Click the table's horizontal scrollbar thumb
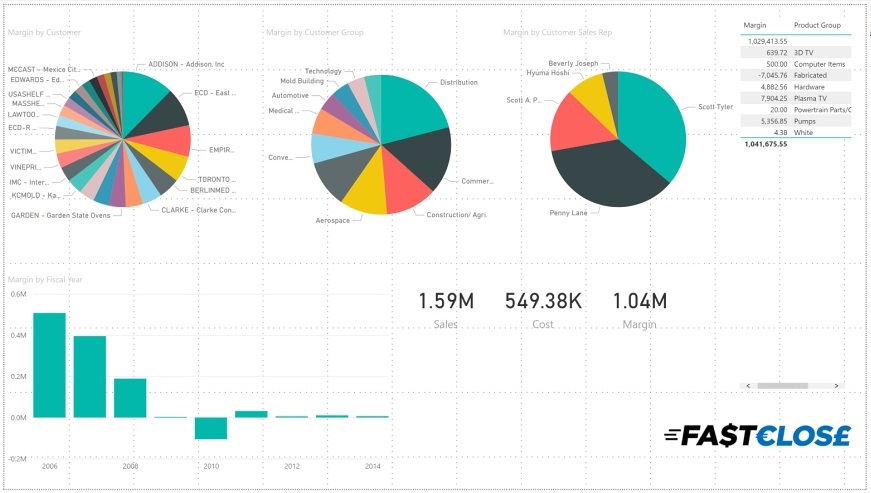The image size is (871, 493). [x=786, y=385]
